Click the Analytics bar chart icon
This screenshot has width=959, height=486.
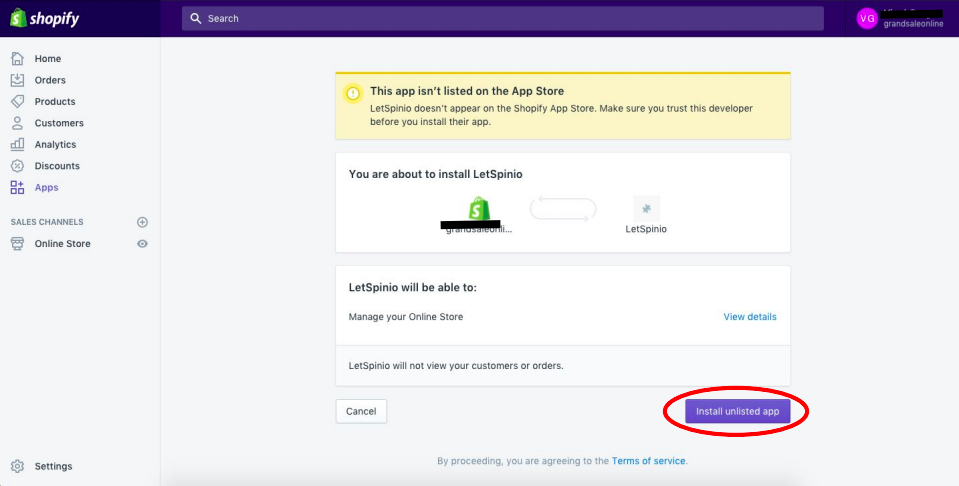pyautogui.click(x=17, y=144)
